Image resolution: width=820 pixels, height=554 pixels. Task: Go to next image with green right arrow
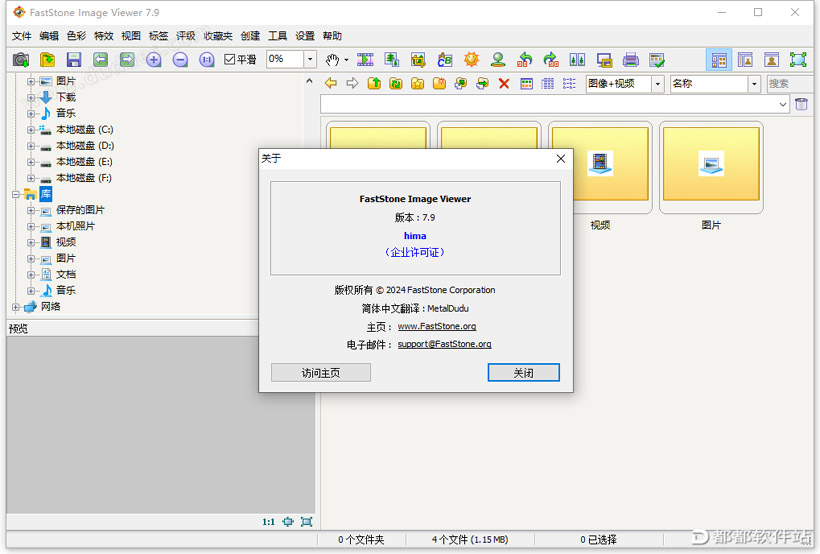tap(127, 60)
